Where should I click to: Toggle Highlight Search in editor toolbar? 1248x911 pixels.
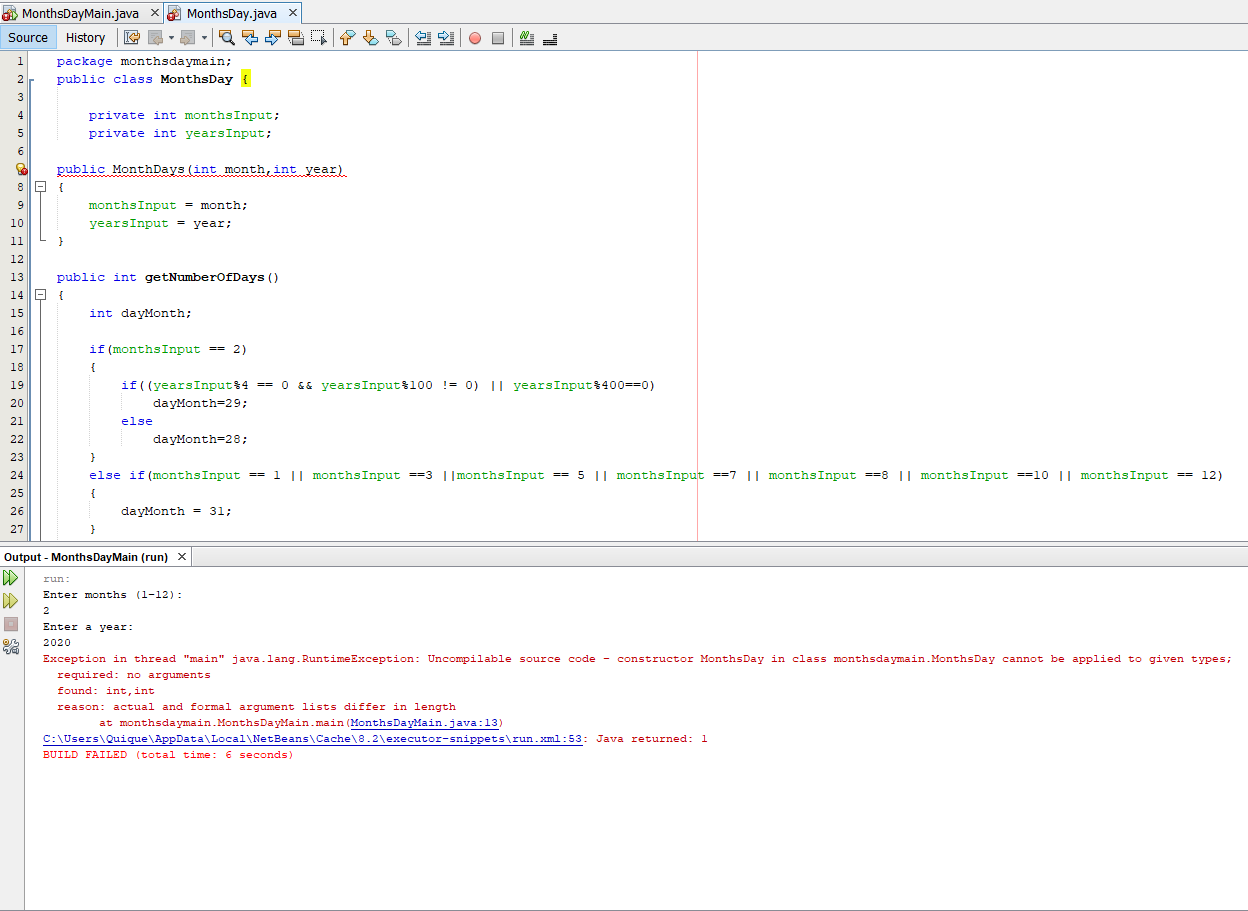click(x=296, y=38)
